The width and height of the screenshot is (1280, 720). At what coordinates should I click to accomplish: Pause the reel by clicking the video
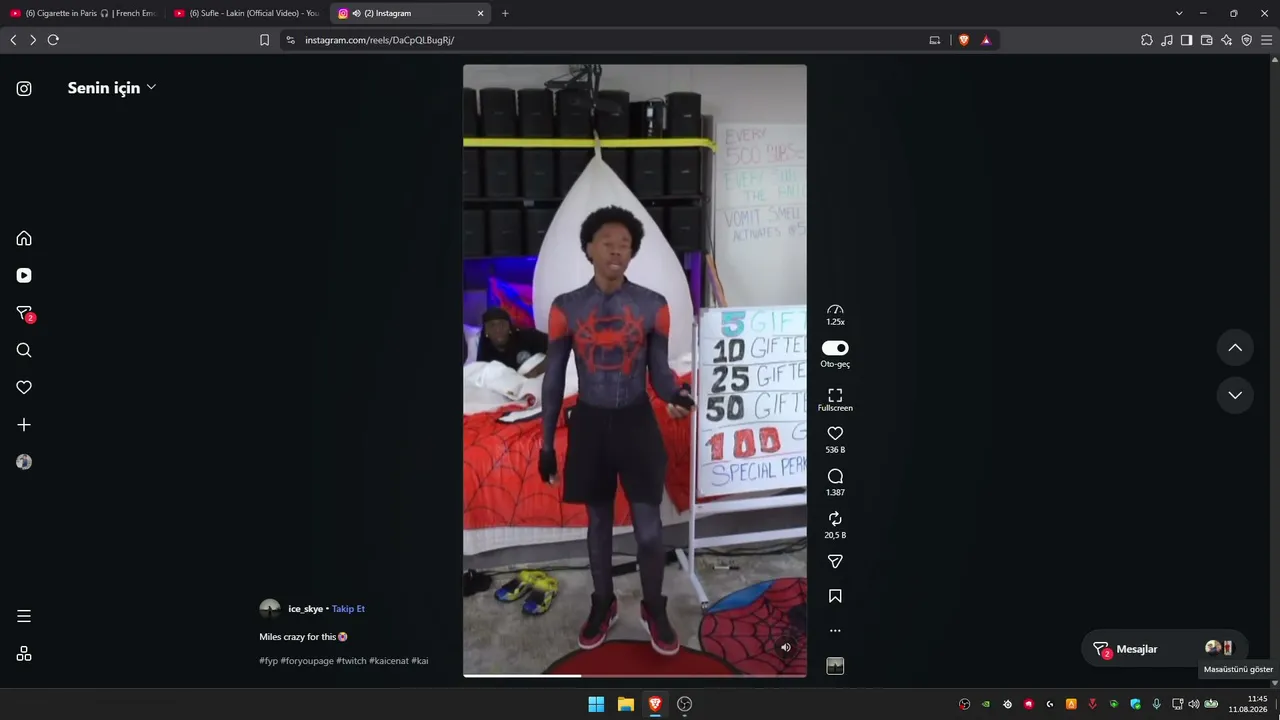click(635, 370)
